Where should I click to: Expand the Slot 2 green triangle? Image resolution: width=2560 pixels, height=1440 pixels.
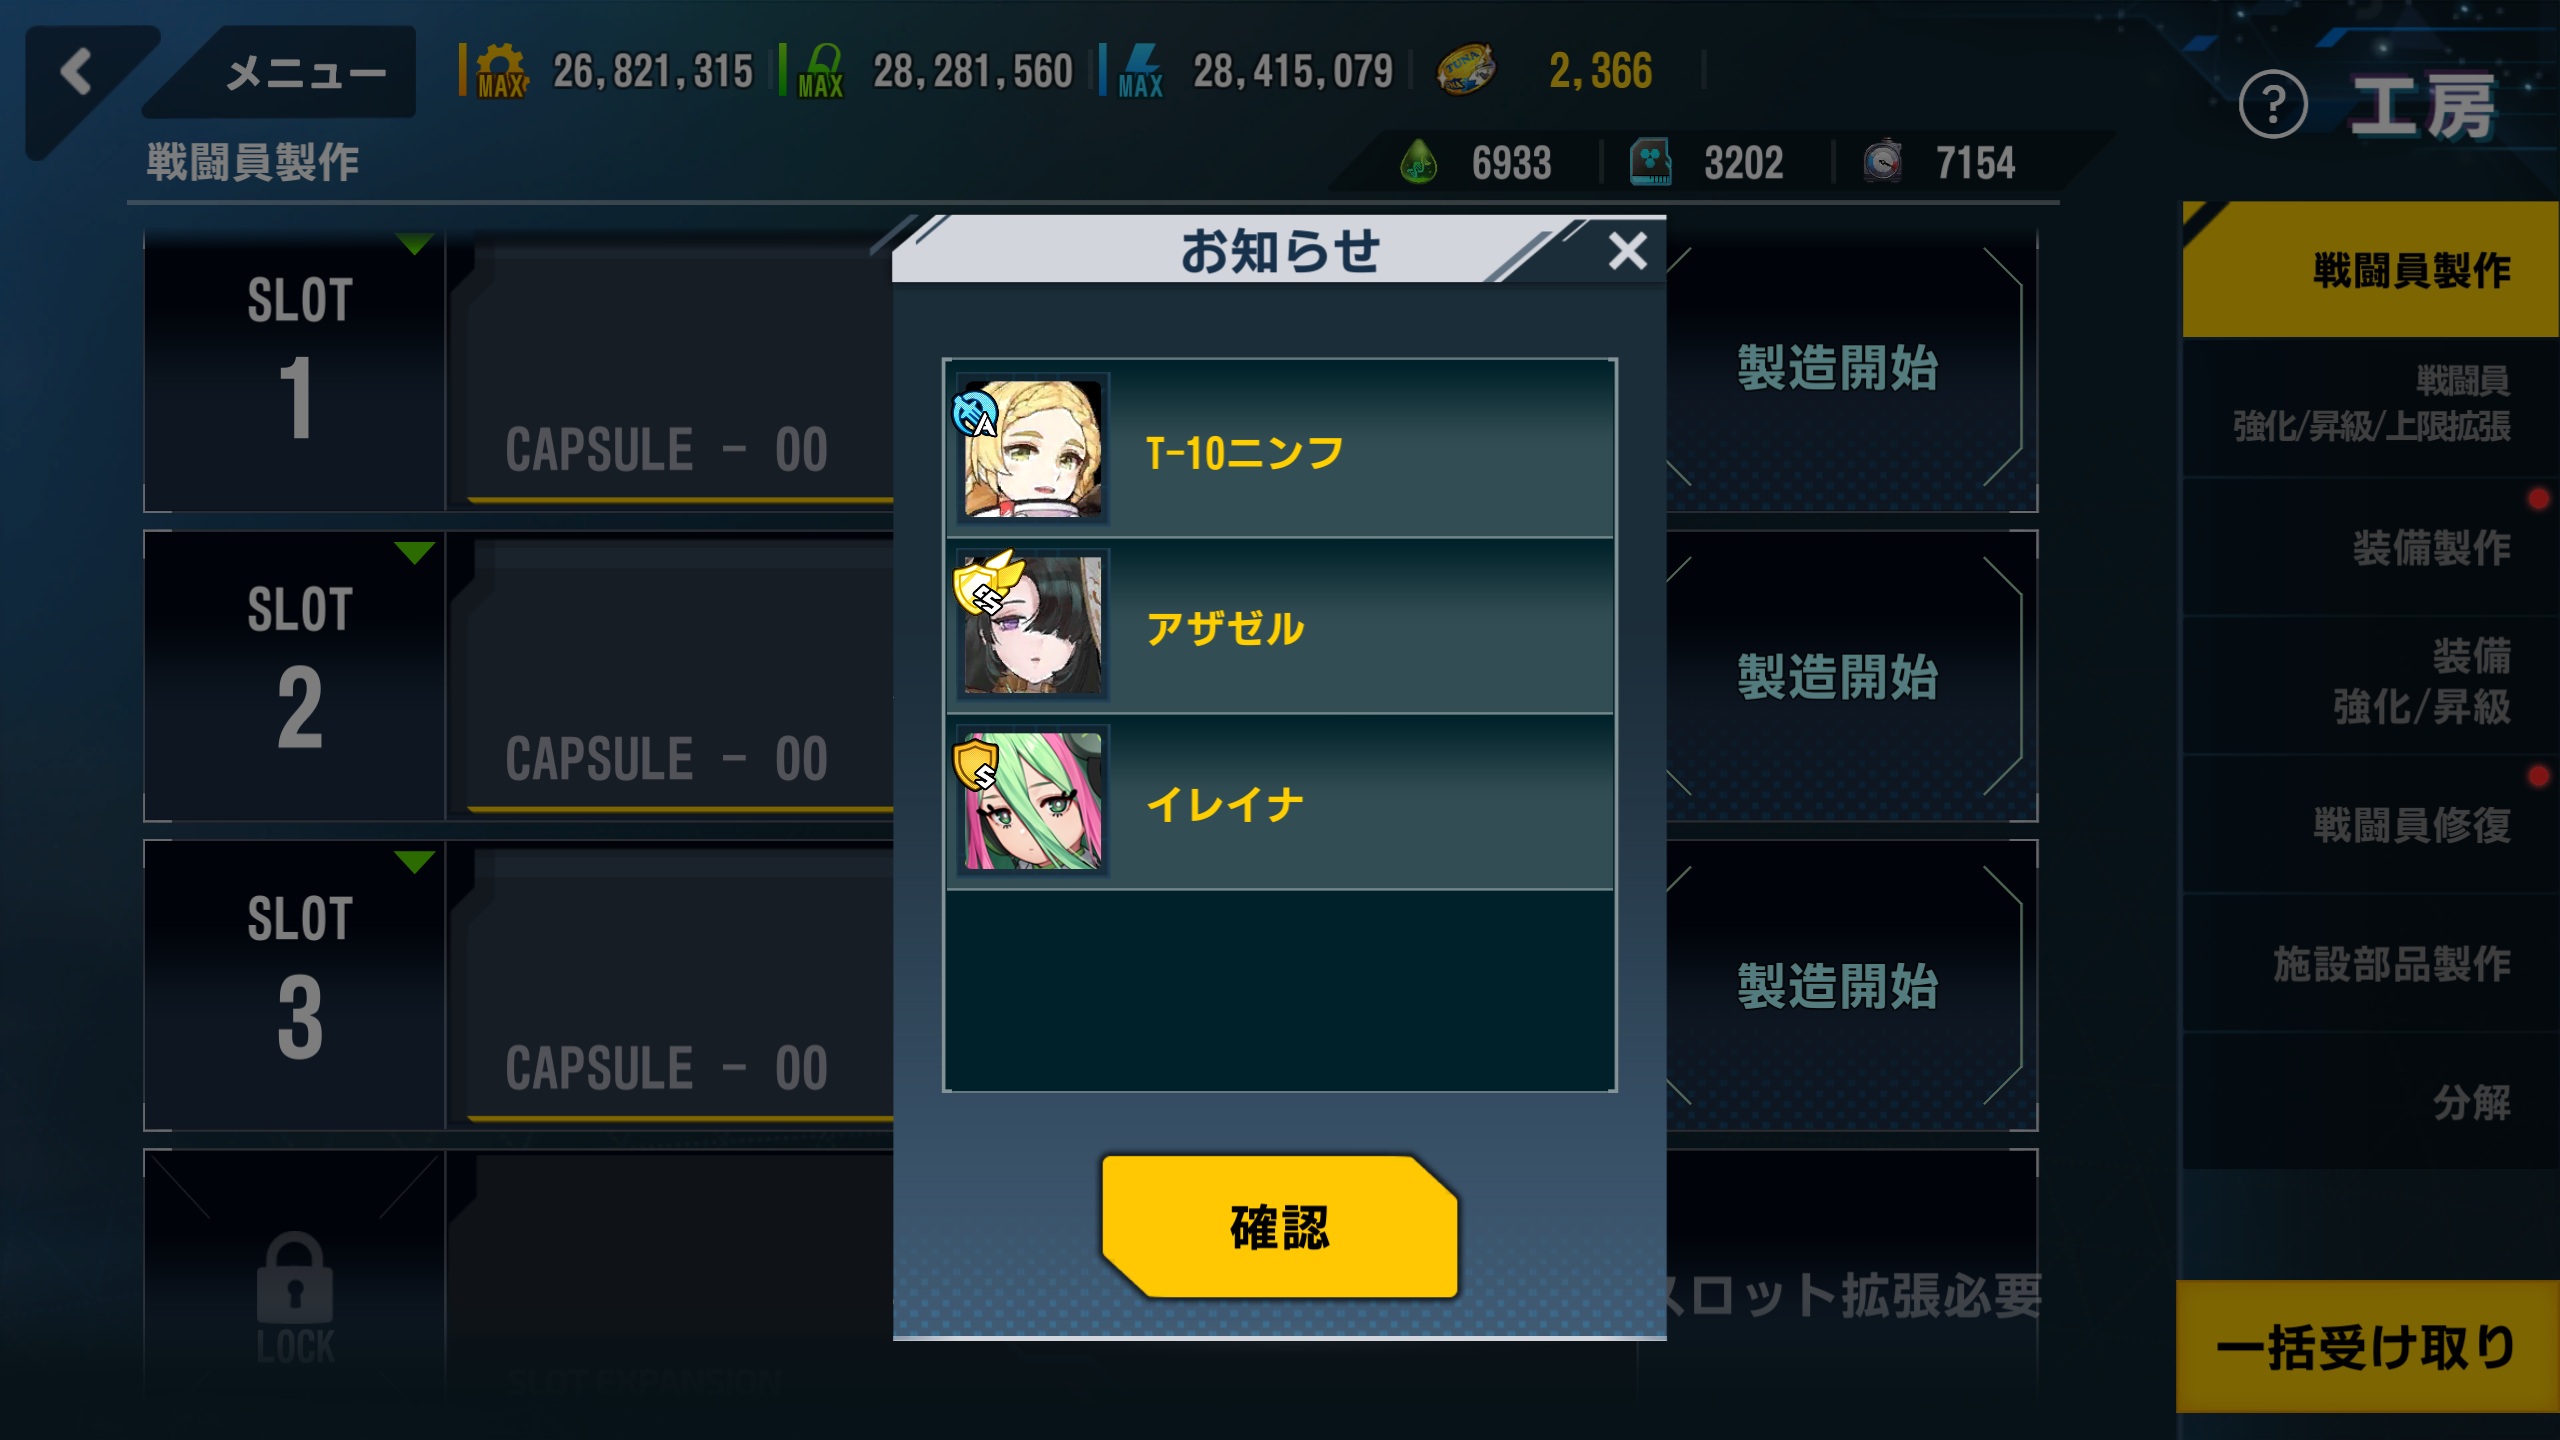pos(414,552)
